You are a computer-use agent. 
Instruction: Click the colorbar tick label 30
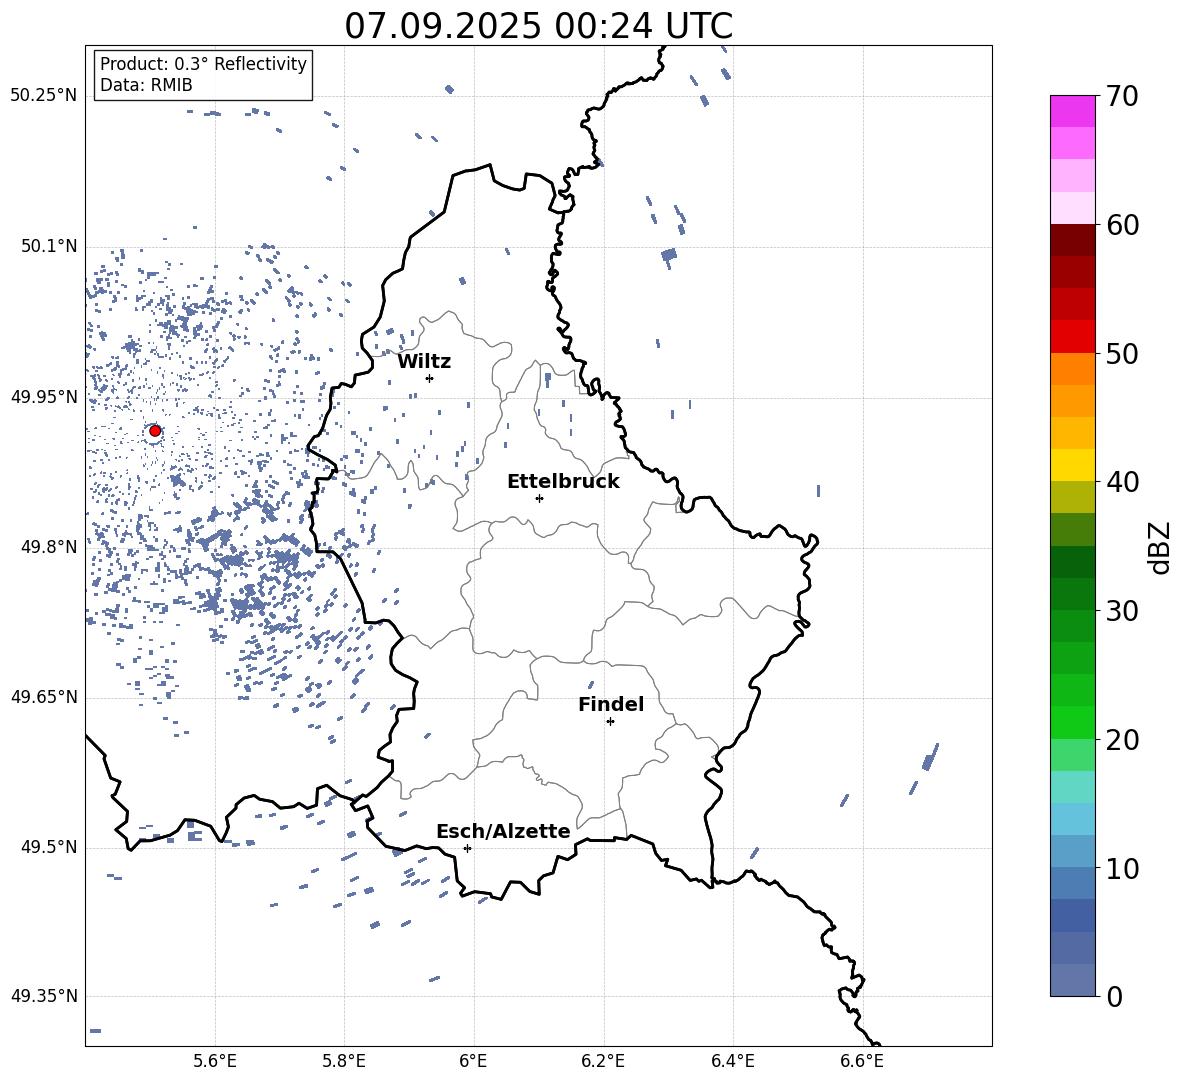pyautogui.click(x=1122, y=611)
